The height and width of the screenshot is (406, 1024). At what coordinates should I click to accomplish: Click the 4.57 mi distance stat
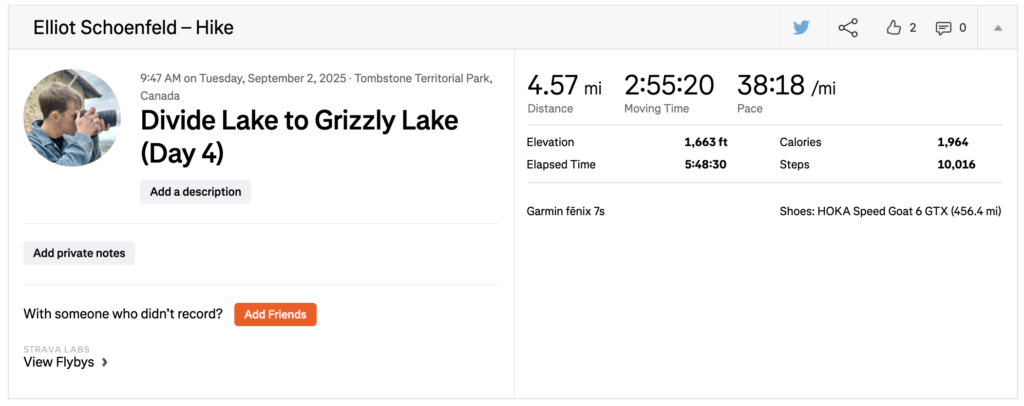click(x=564, y=87)
